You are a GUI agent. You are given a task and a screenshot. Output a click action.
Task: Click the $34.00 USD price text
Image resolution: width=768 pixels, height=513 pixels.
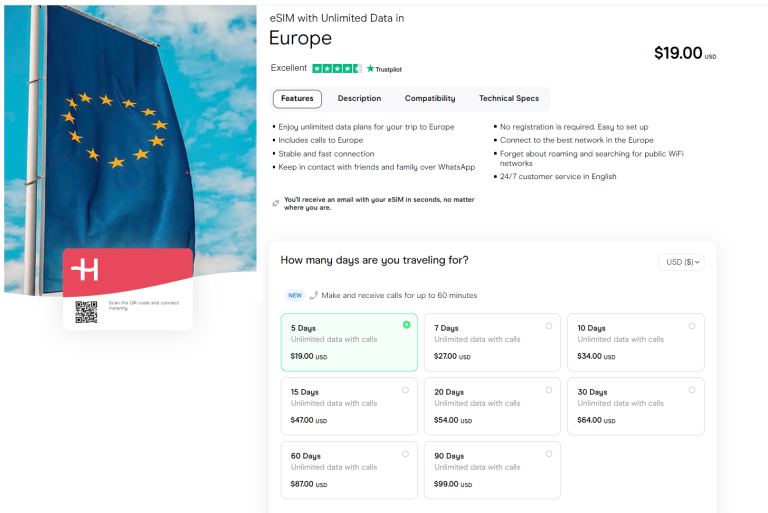coord(596,356)
